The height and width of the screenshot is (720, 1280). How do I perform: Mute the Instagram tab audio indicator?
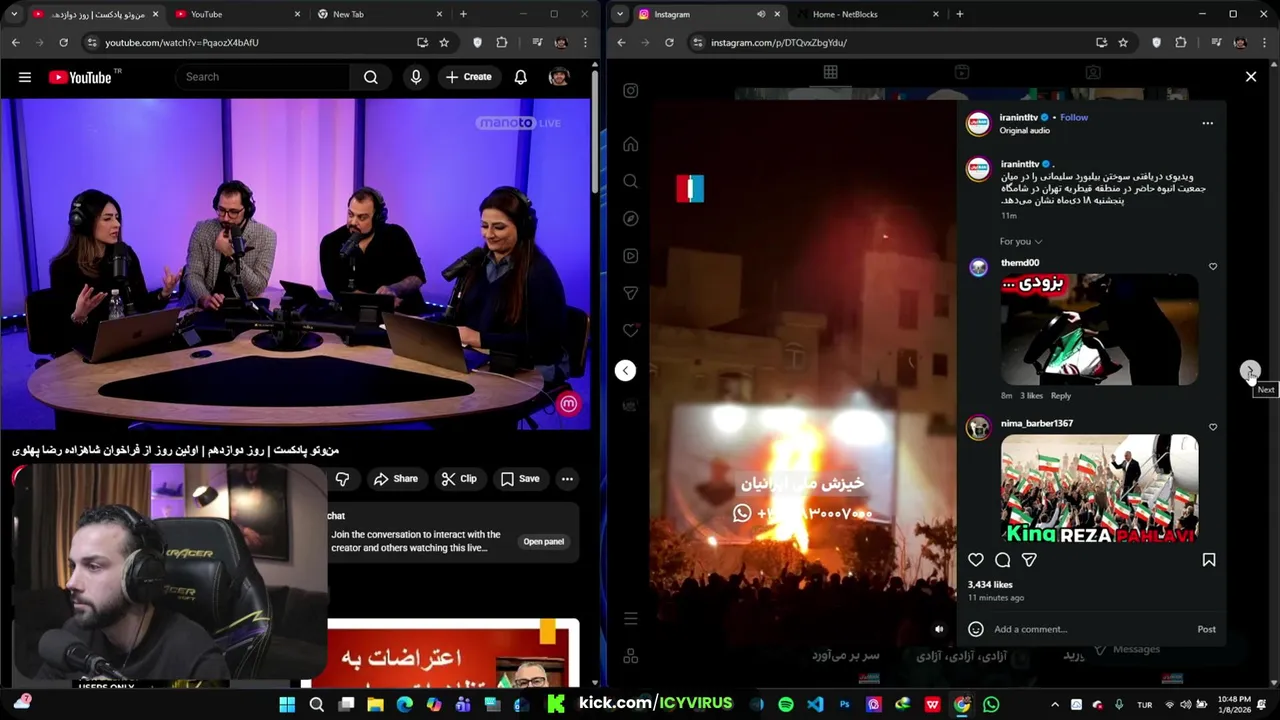761,14
